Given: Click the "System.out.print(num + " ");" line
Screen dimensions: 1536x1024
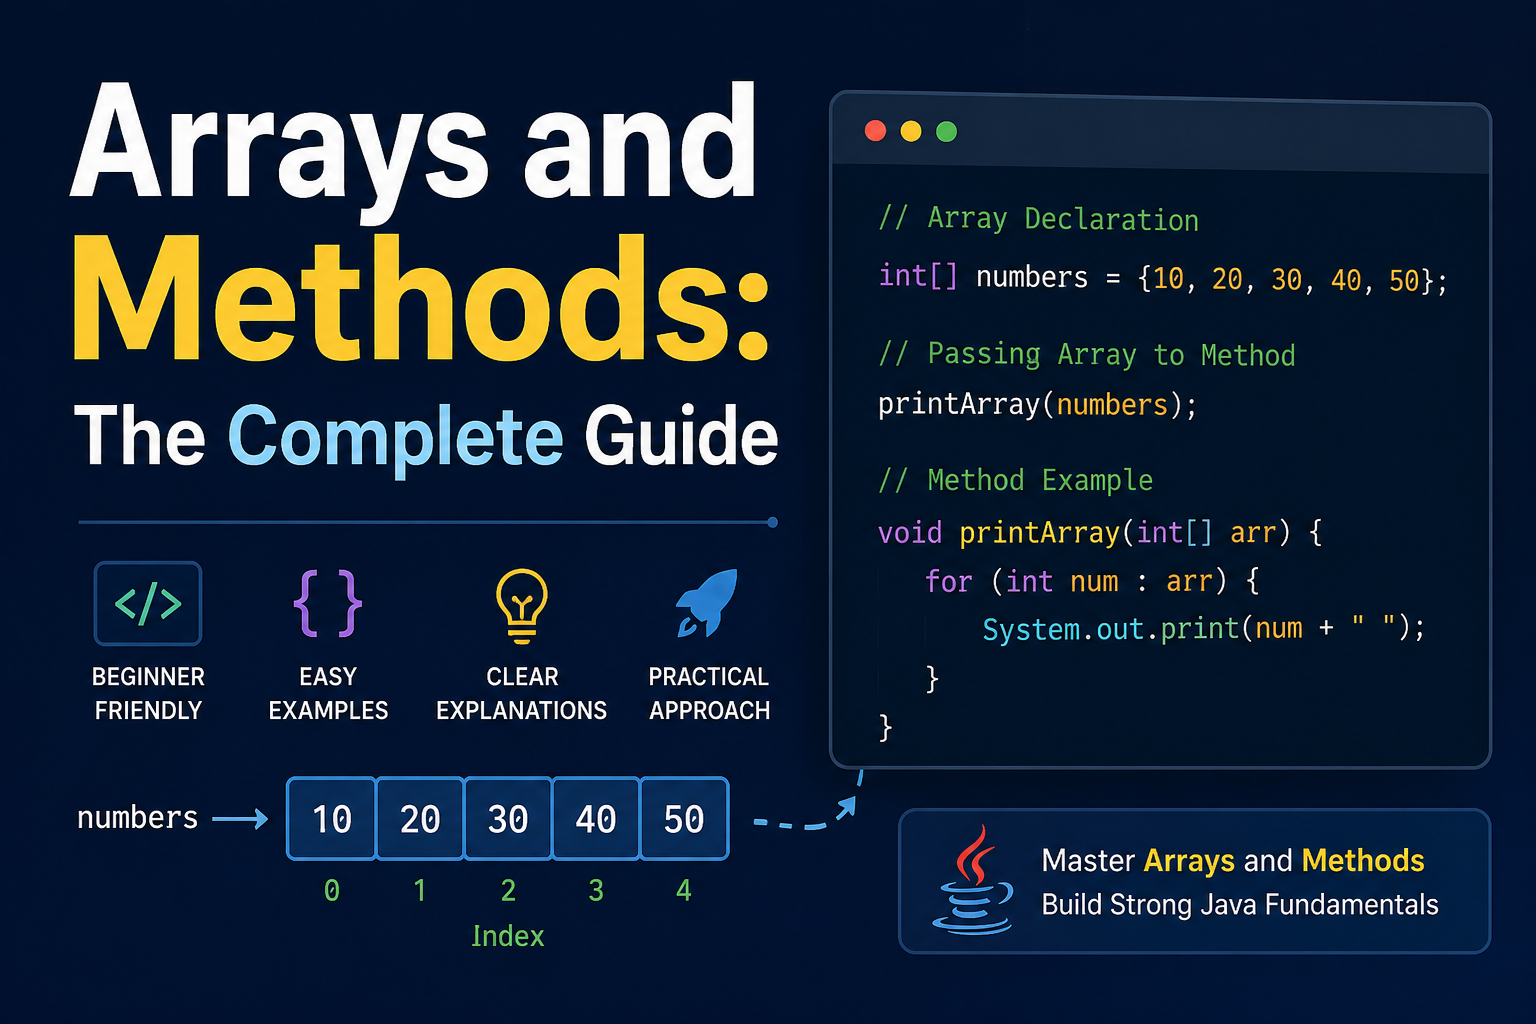Looking at the screenshot, I should (x=1204, y=628).
